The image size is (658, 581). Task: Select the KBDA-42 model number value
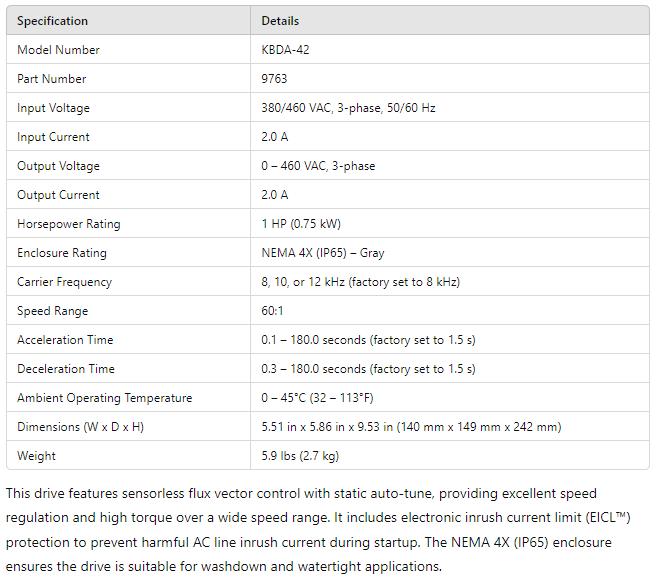click(285, 50)
